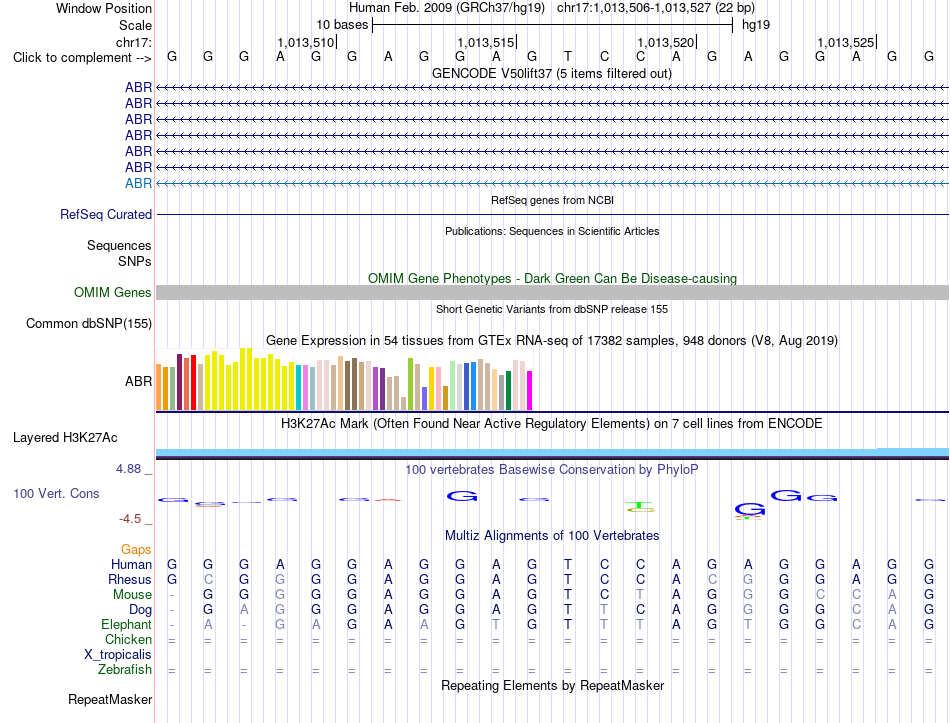Click the bright red bar in GTEx chart
The height and width of the screenshot is (723, 950).
[193, 382]
